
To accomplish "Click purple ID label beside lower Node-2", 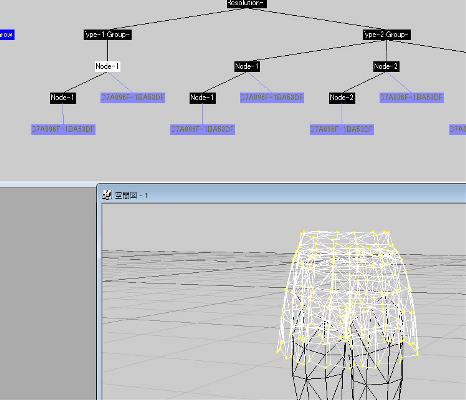I will 412,97.
